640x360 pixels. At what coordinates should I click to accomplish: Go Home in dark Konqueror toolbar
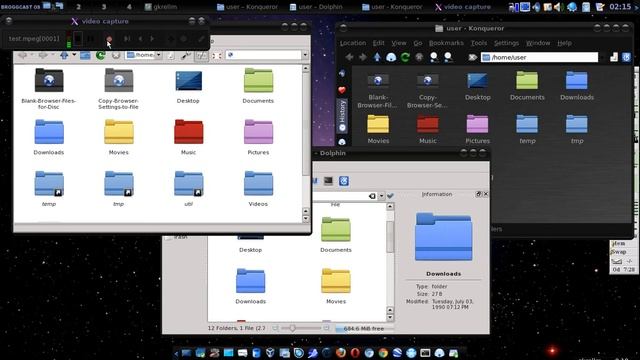pos(391,57)
